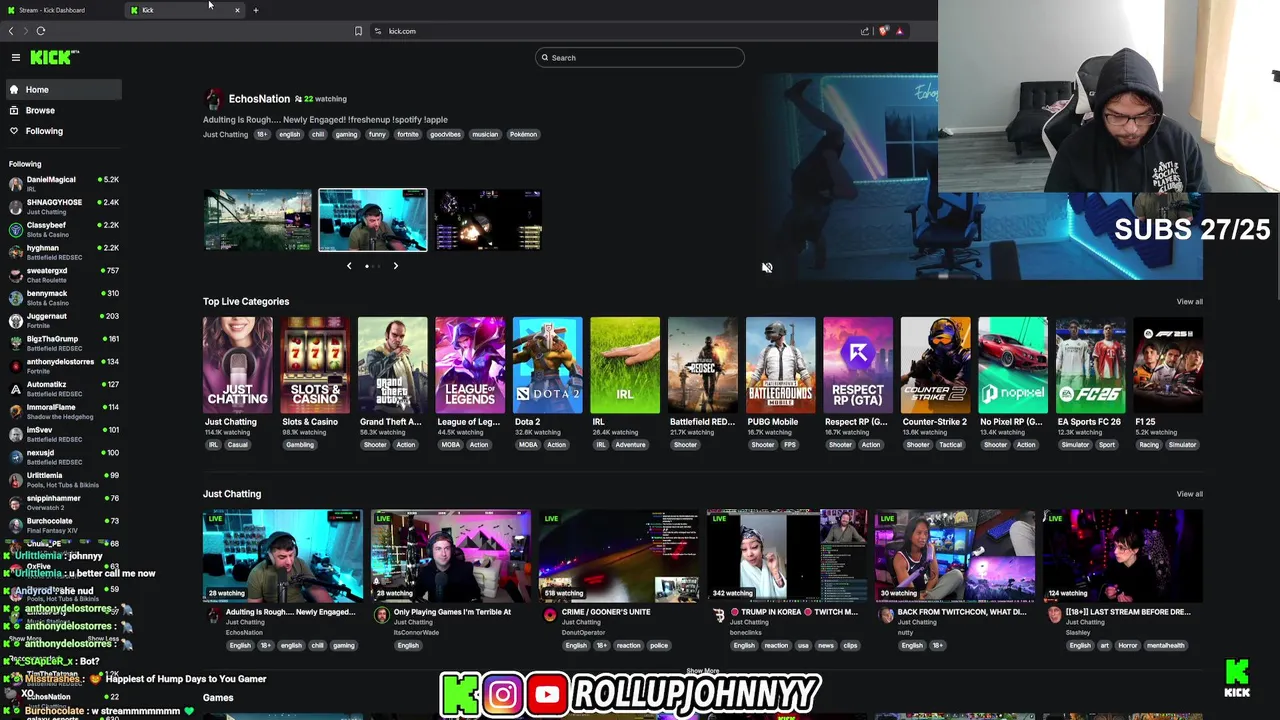The width and height of the screenshot is (1280, 720).
Task: Open DanielMagical in Following list
Action: click(x=62, y=183)
